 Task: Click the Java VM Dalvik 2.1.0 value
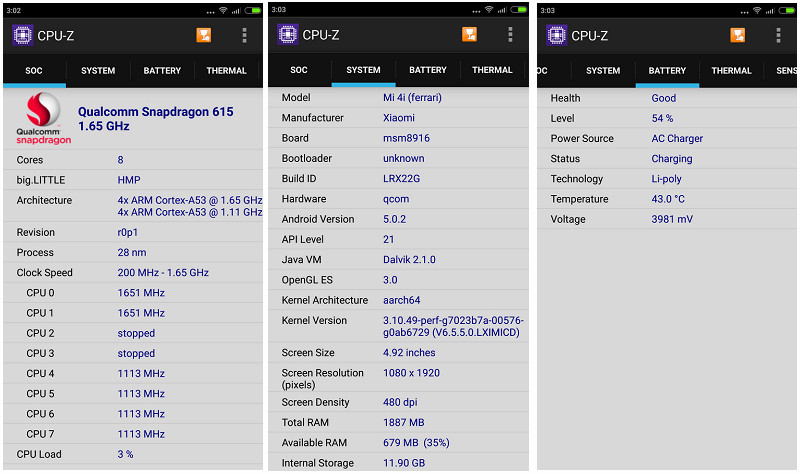pyautogui.click(x=409, y=260)
